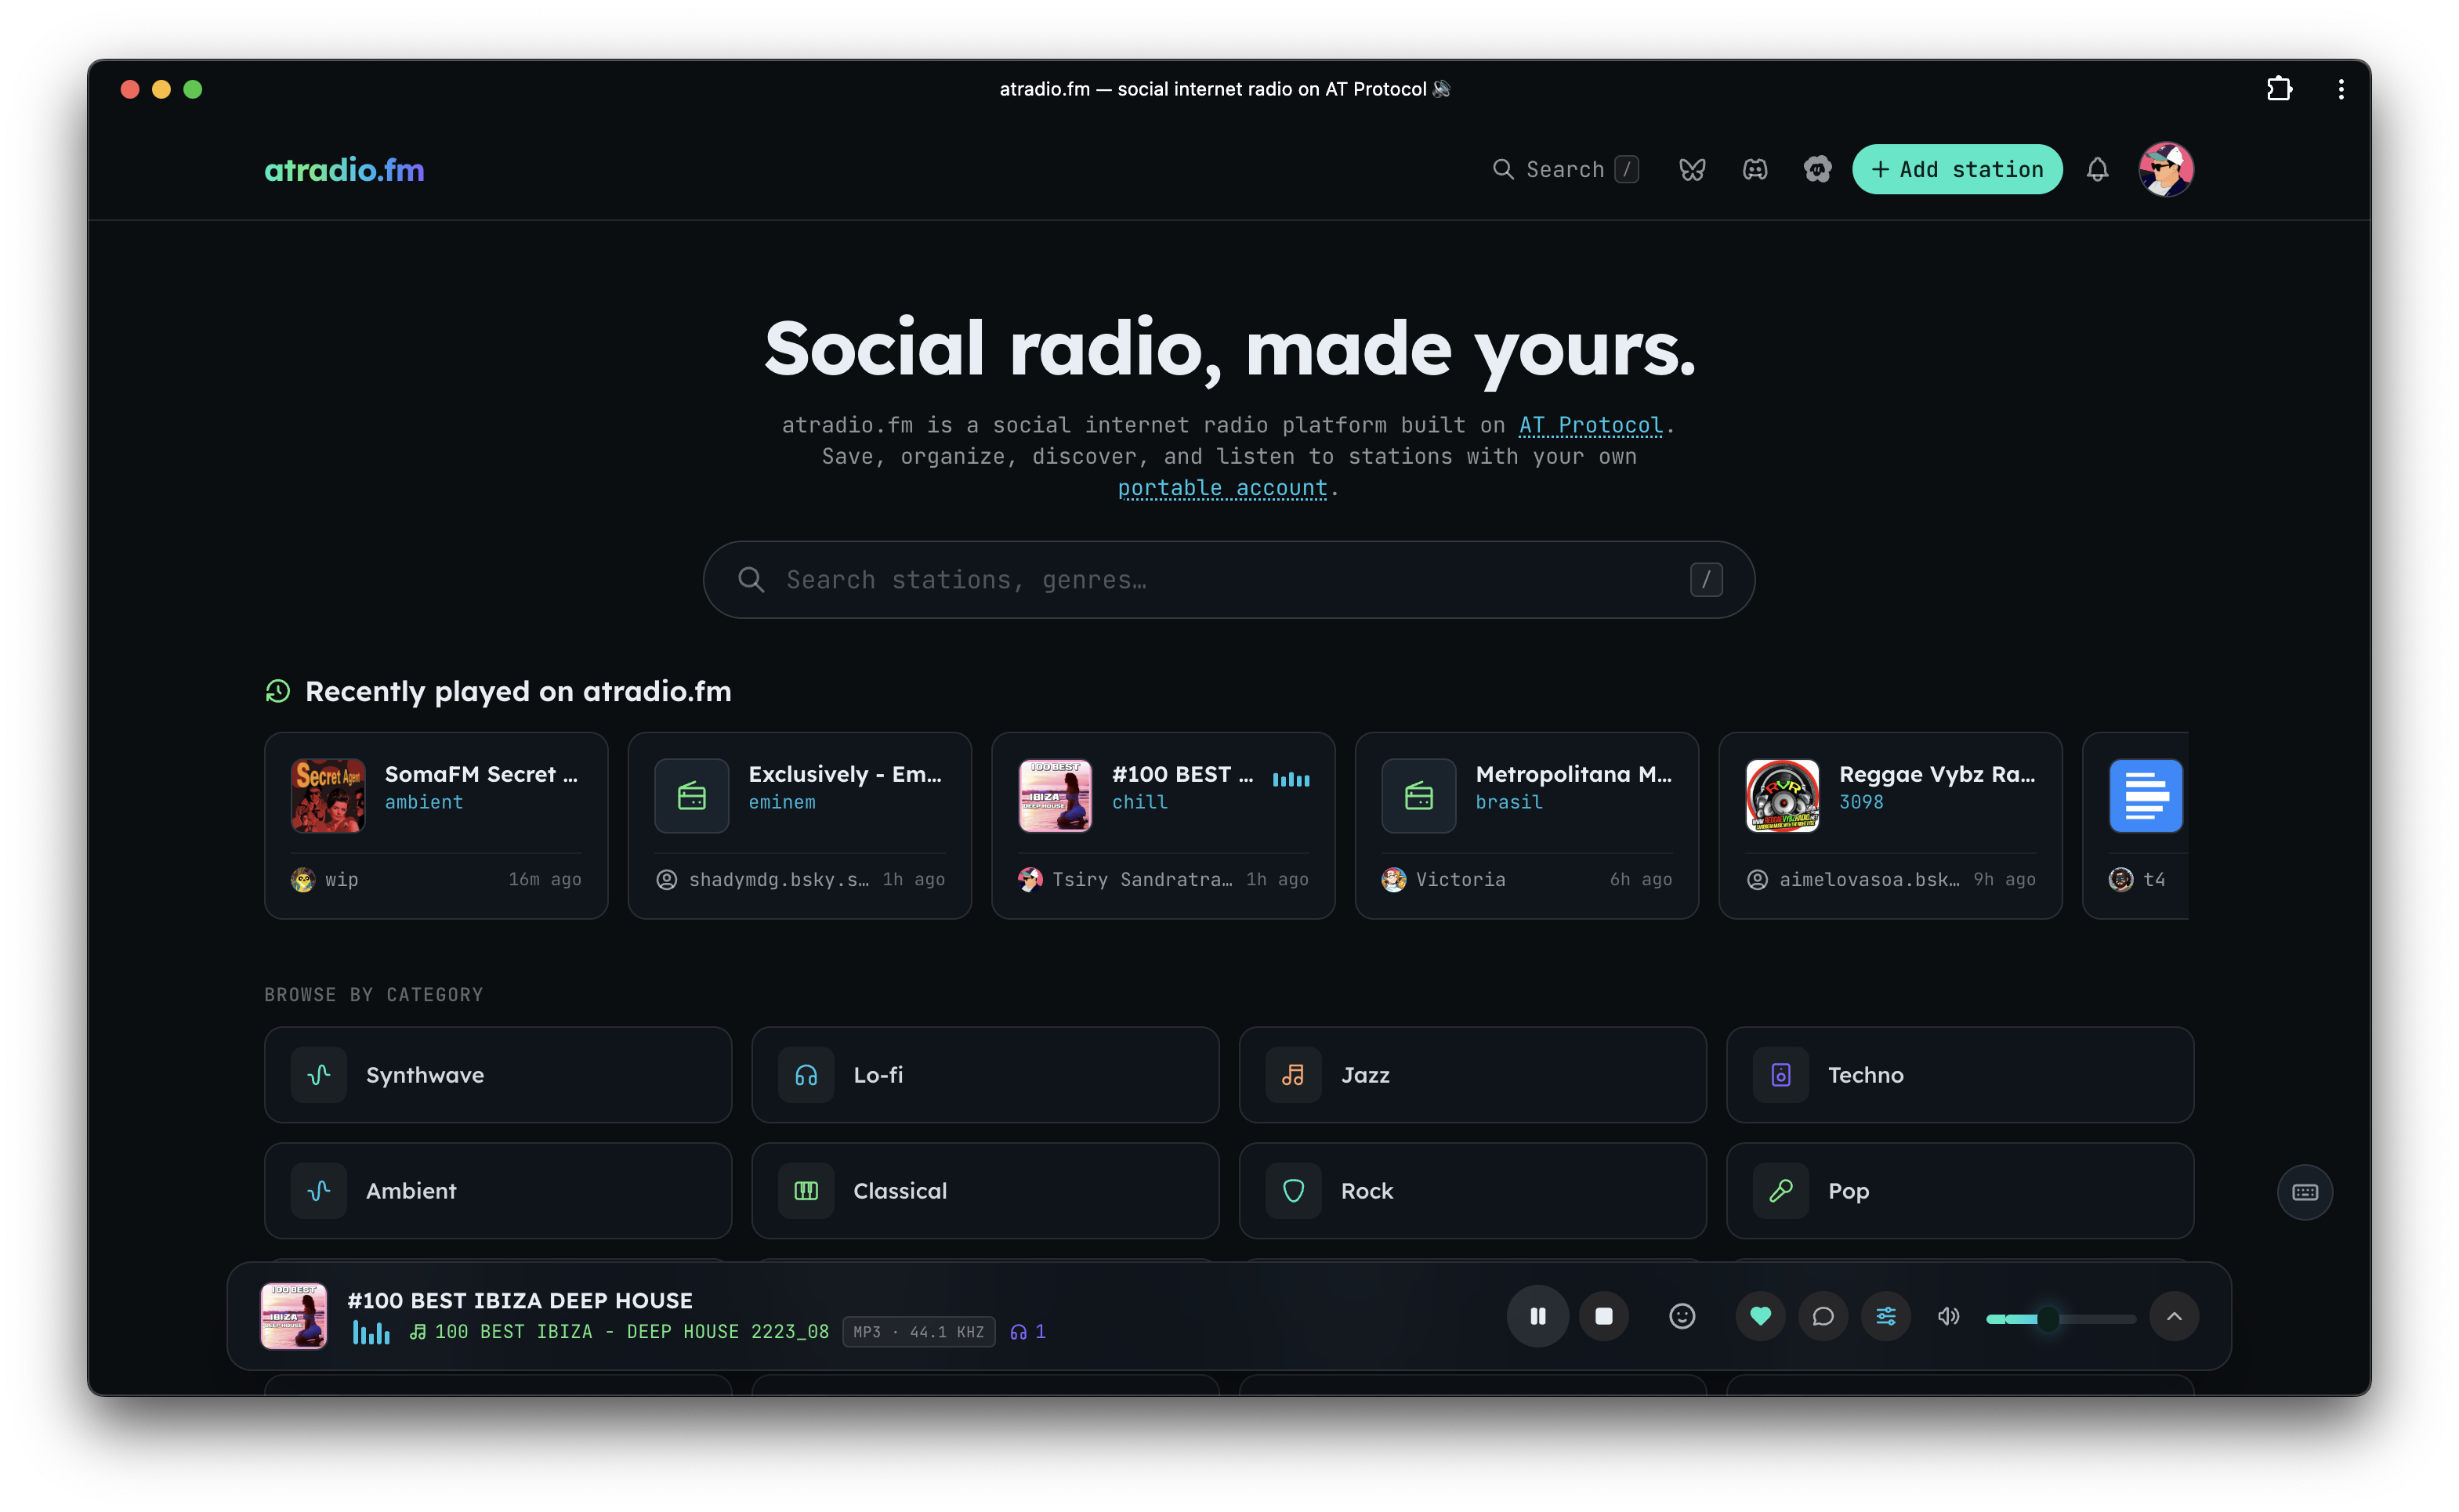This screenshot has width=2459, height=1512.
Task: Click the MP3 · 44.1 KHZ badge
Action: pos(918,1332)
